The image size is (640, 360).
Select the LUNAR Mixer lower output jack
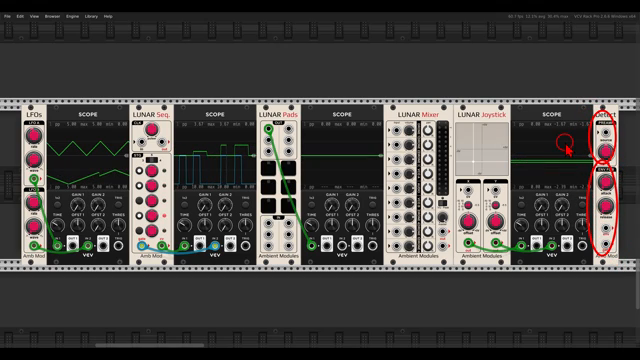point(442,246)
